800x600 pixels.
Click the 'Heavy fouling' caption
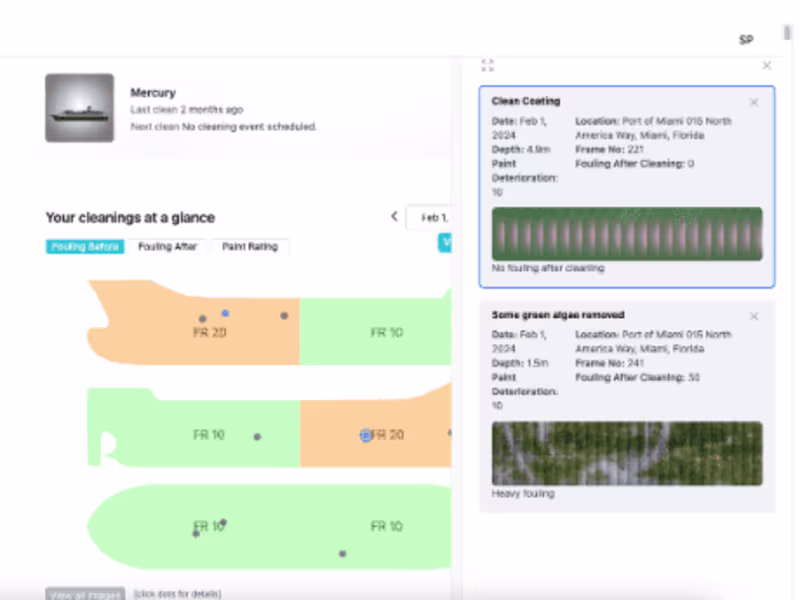523,493
